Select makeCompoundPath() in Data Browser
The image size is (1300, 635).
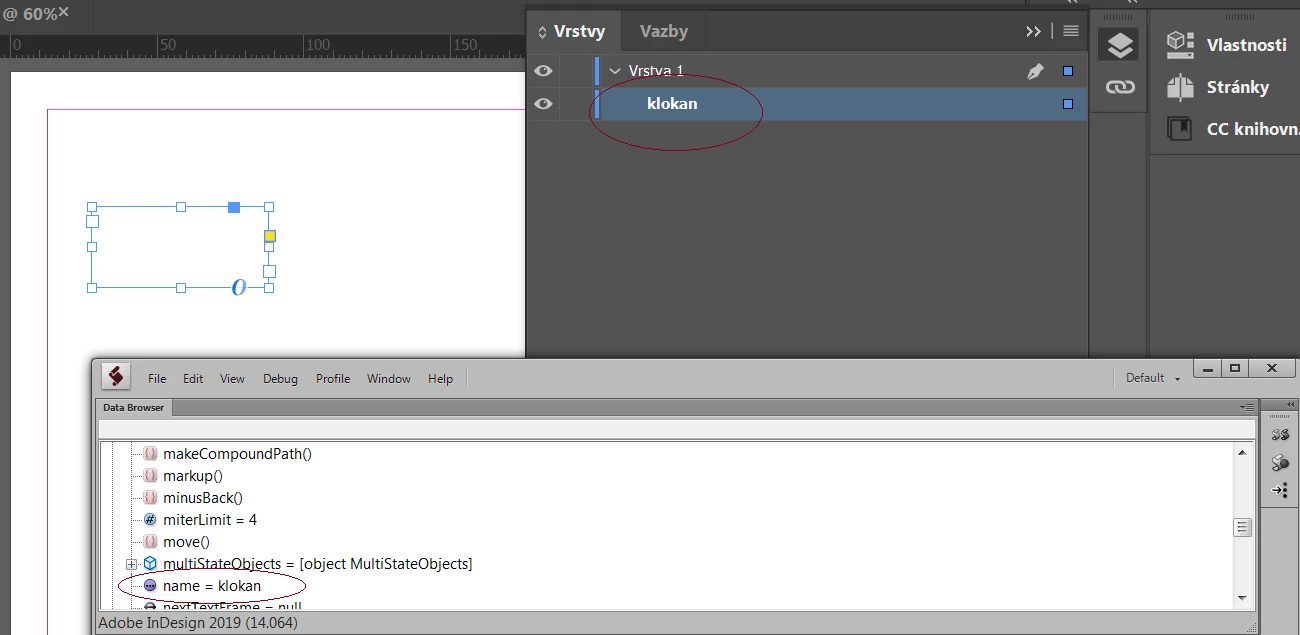pyautogui.click(x=237, y=453)
